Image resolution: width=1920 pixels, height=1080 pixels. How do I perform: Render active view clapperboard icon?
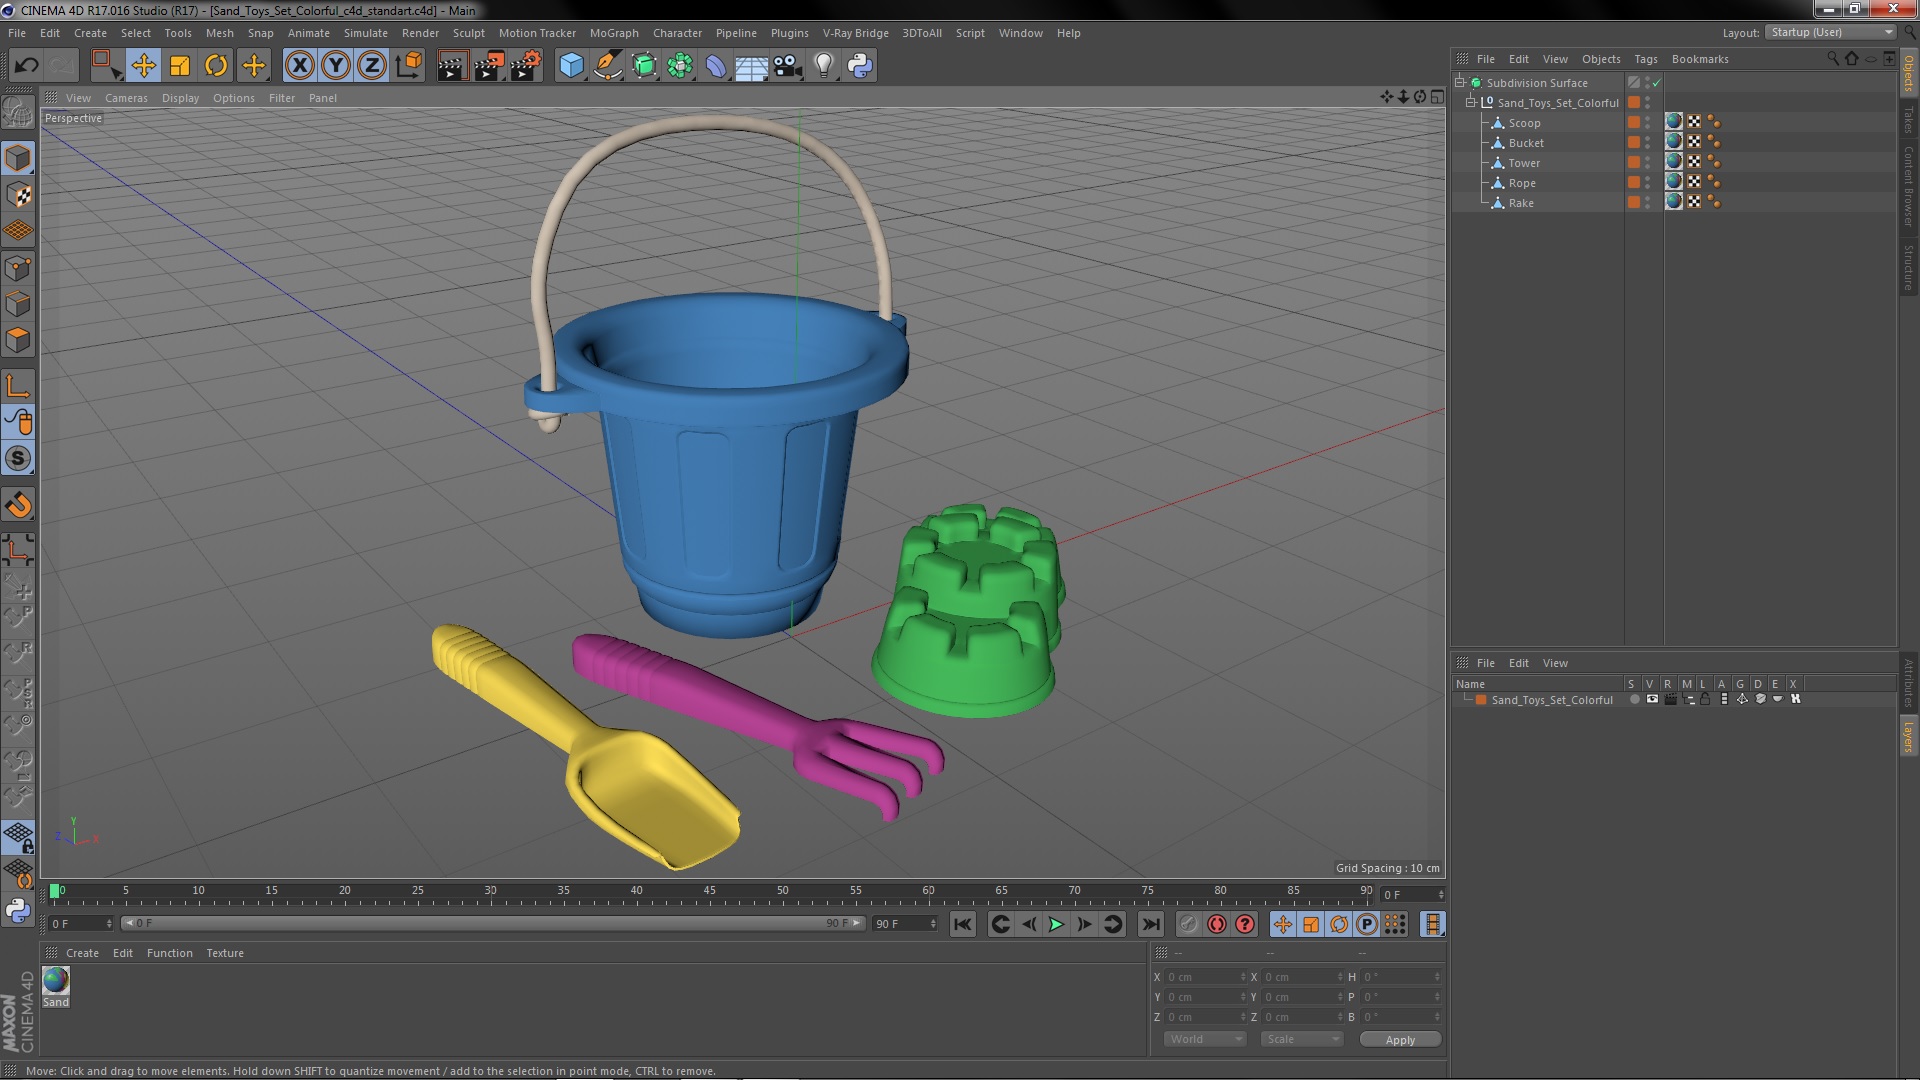point(452,66)
